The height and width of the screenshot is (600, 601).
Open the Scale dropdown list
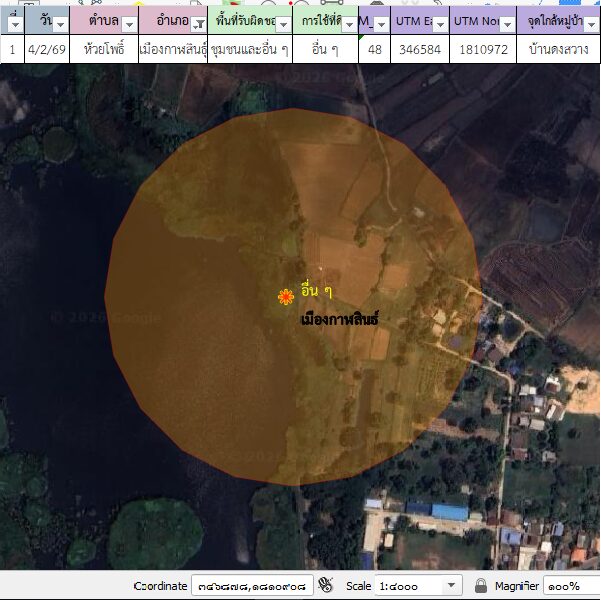[x=452, y=585]
